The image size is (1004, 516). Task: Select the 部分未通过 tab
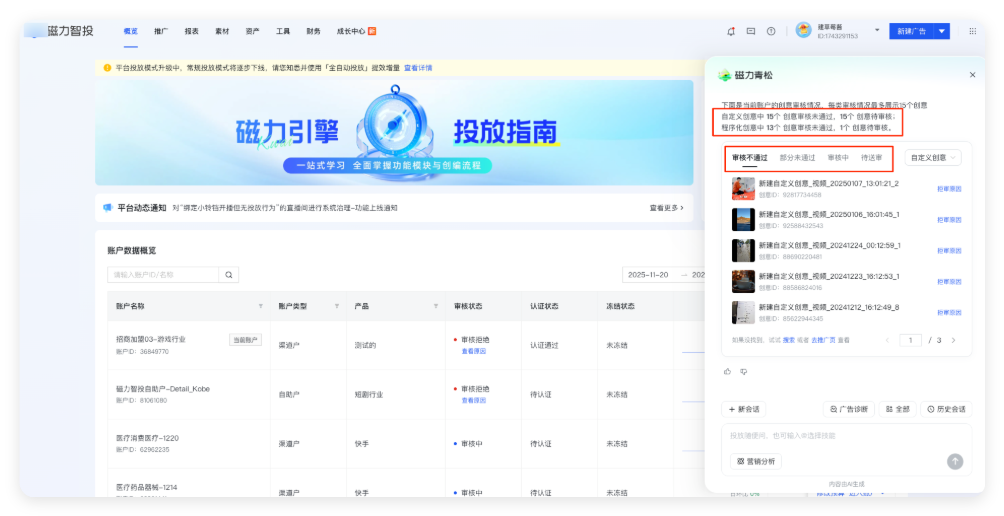(x=797, y=157)
